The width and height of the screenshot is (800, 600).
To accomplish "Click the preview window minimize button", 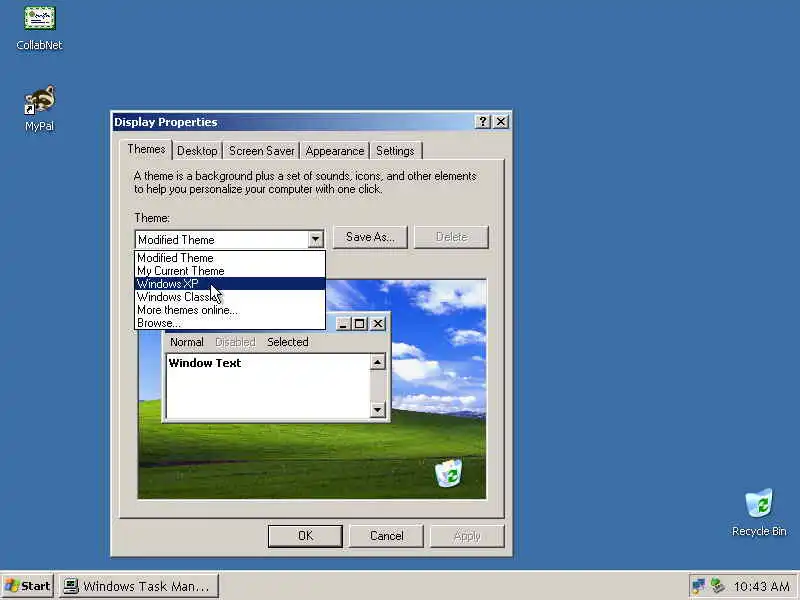I will pos(343,323).
